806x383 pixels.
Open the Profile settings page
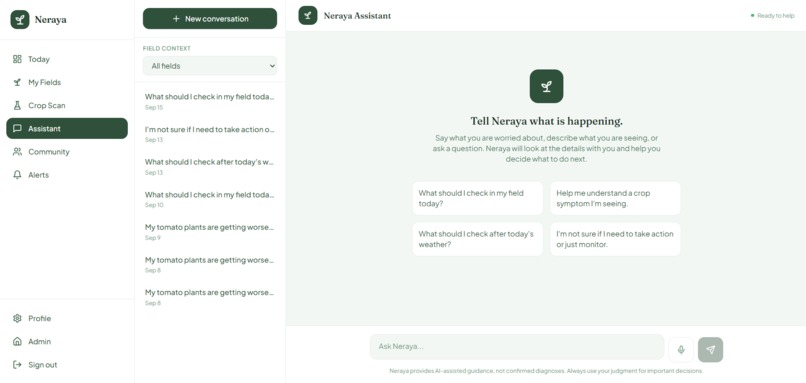tap(67, 318)
